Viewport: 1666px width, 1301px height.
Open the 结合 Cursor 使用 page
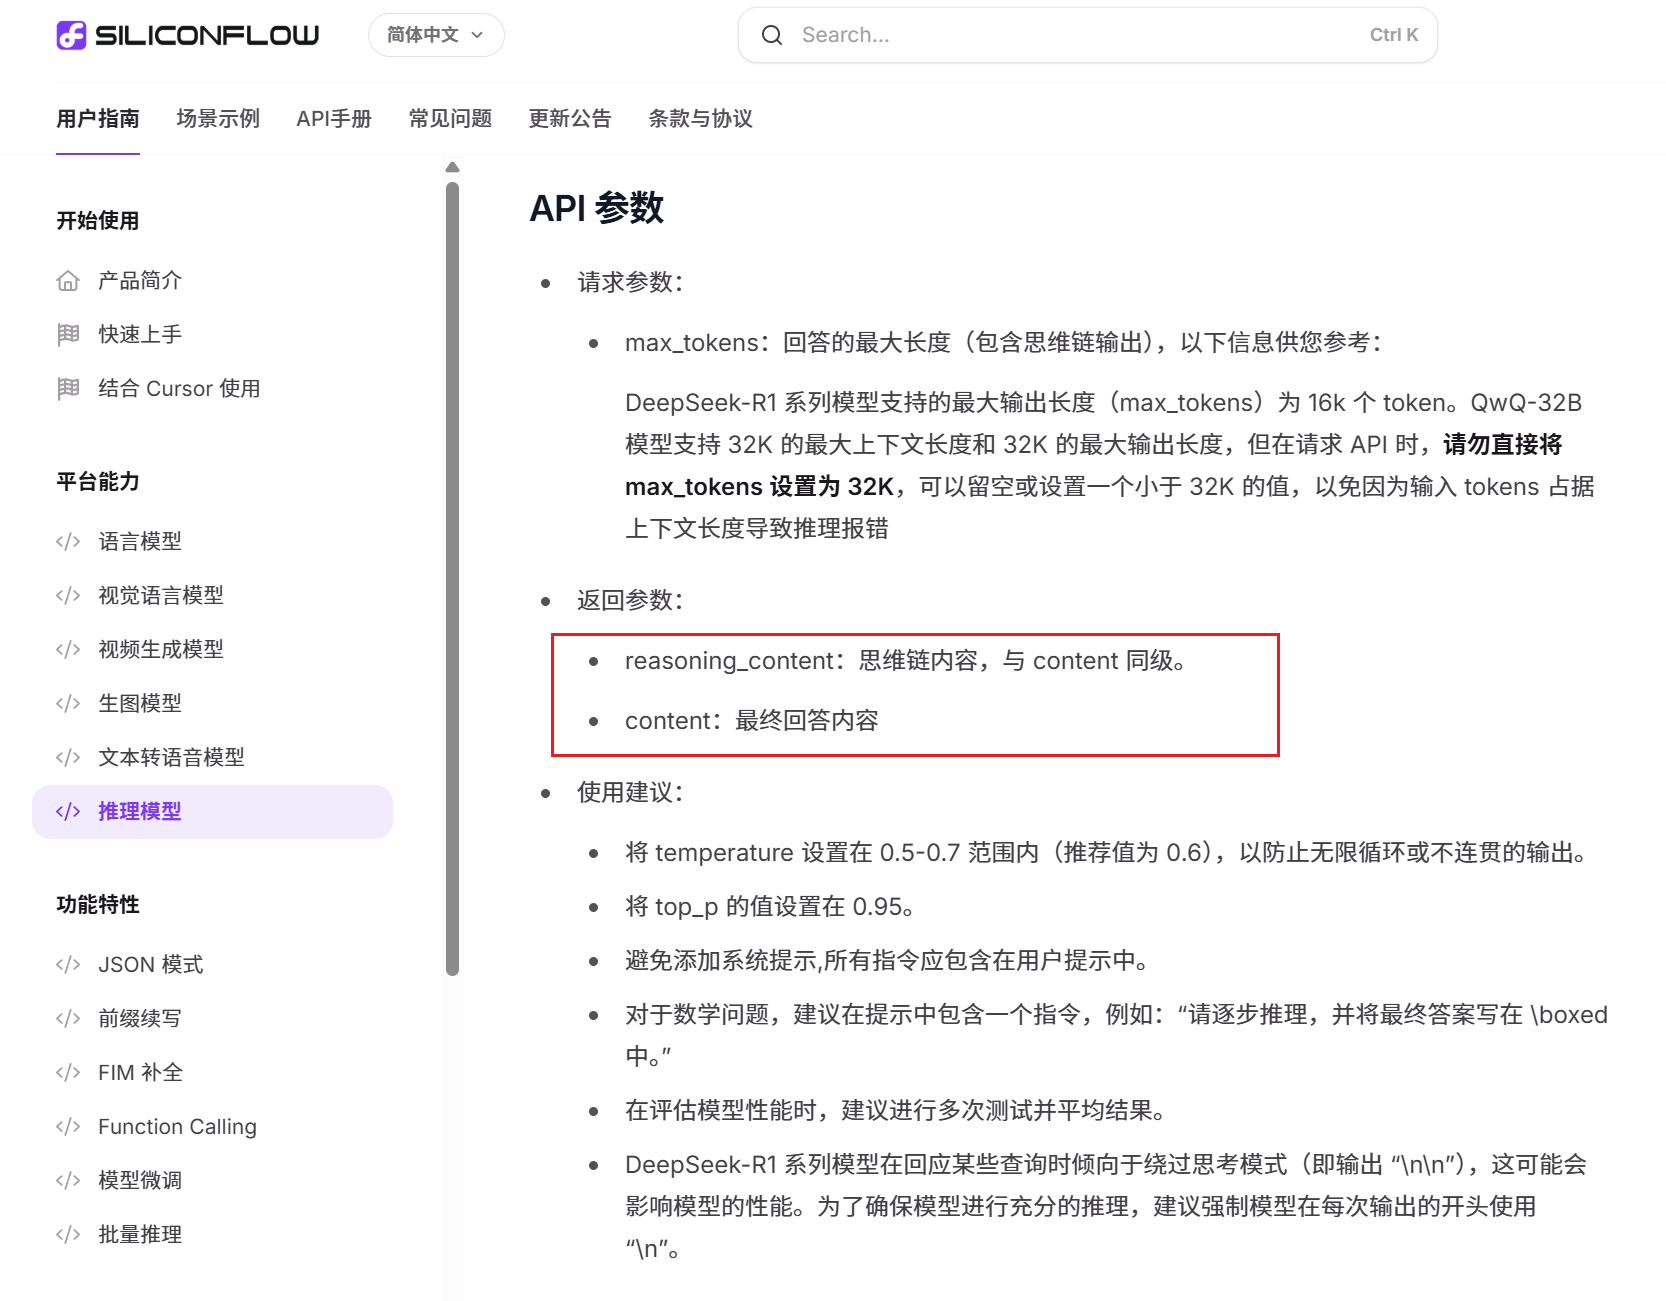179,389
